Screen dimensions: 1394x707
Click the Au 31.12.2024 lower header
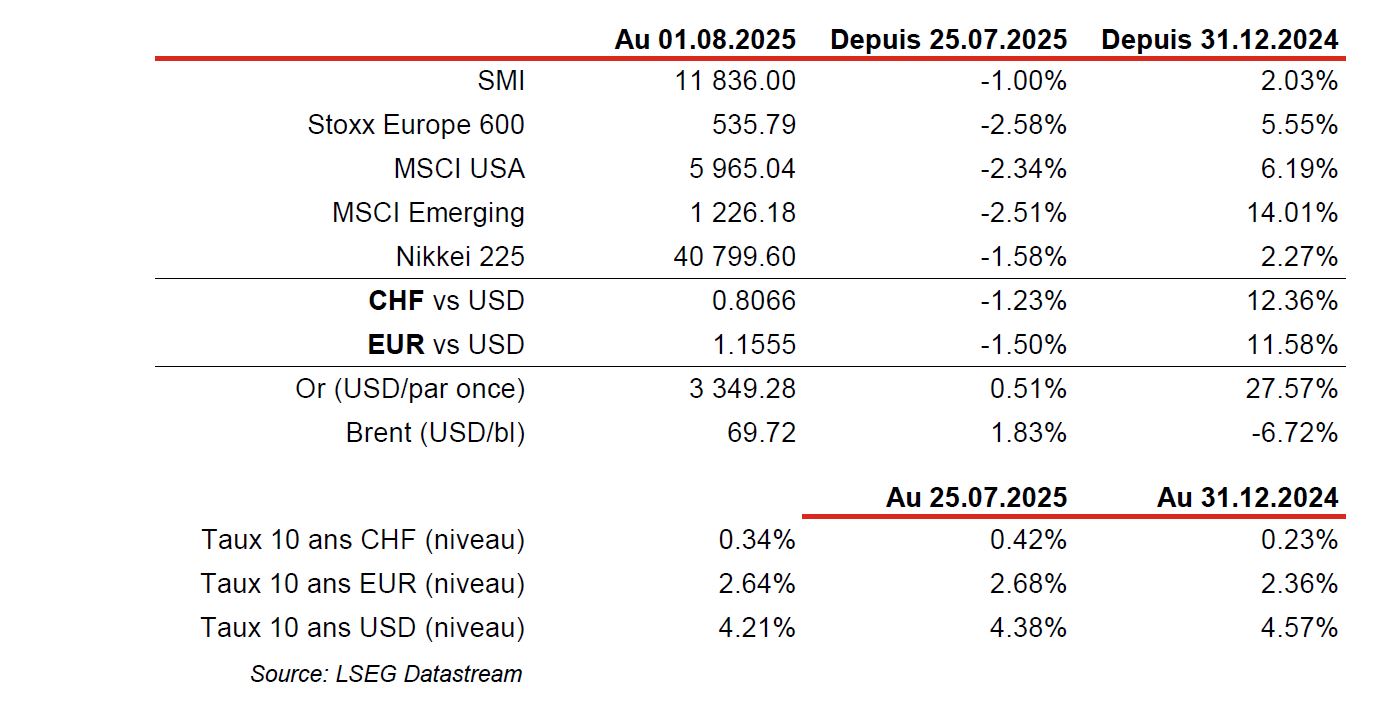pos(1247,497)
